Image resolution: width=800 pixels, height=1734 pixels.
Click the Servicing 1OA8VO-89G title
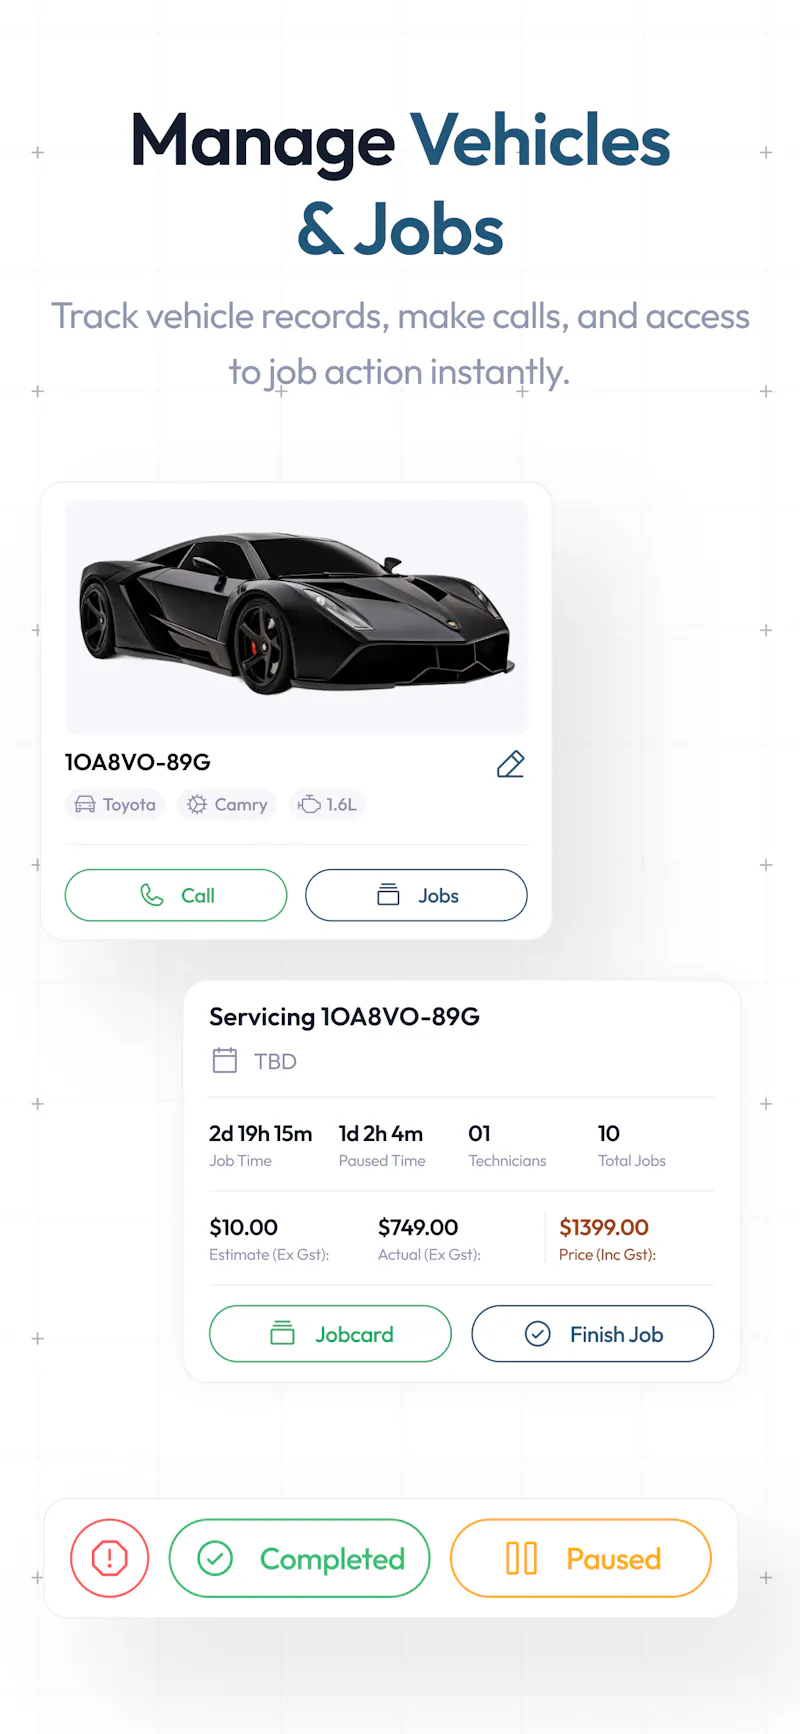point(344,1017)
